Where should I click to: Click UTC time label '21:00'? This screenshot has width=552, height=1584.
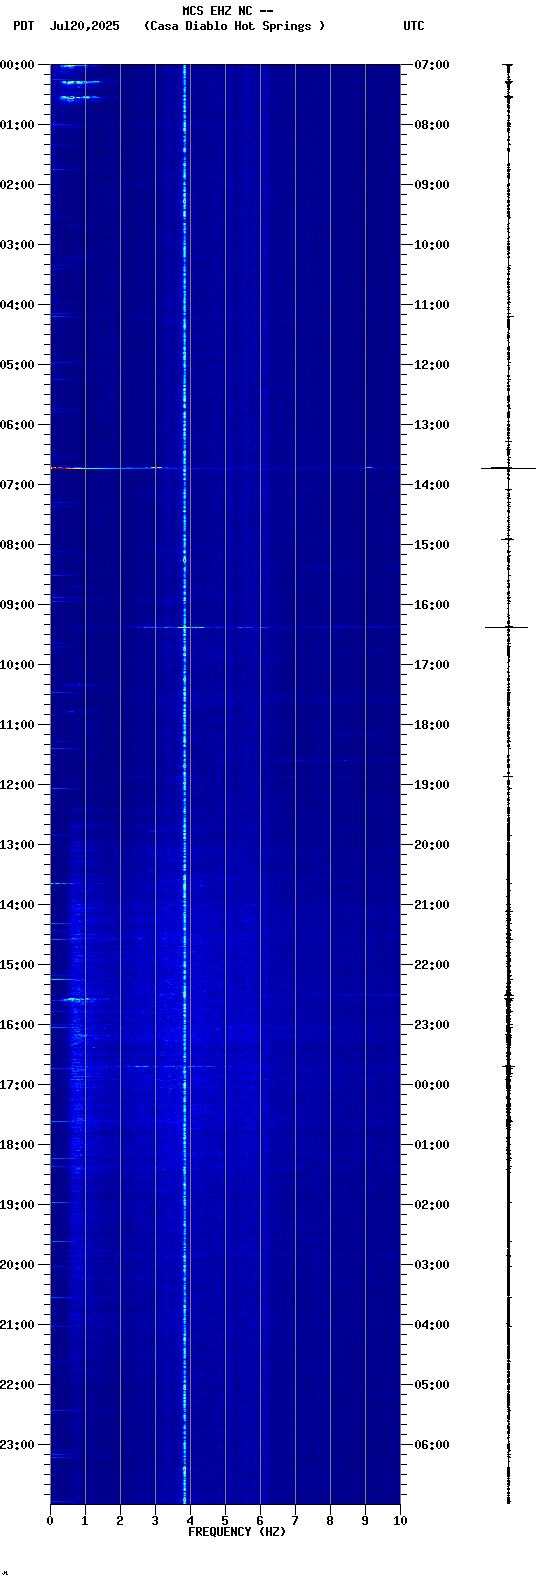click(x=432, y=905)
